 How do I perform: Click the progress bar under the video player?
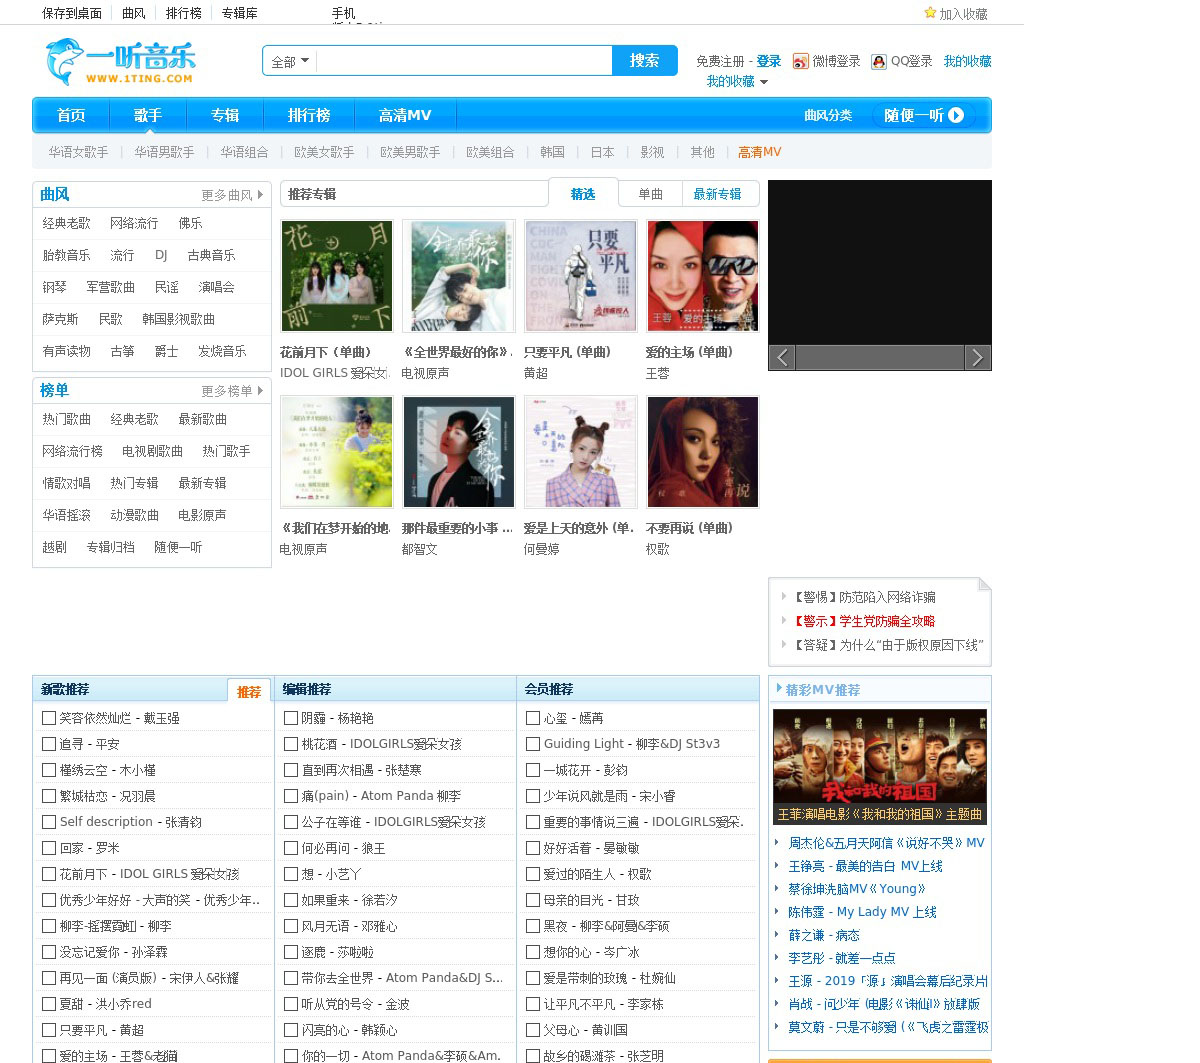[879, 358]
